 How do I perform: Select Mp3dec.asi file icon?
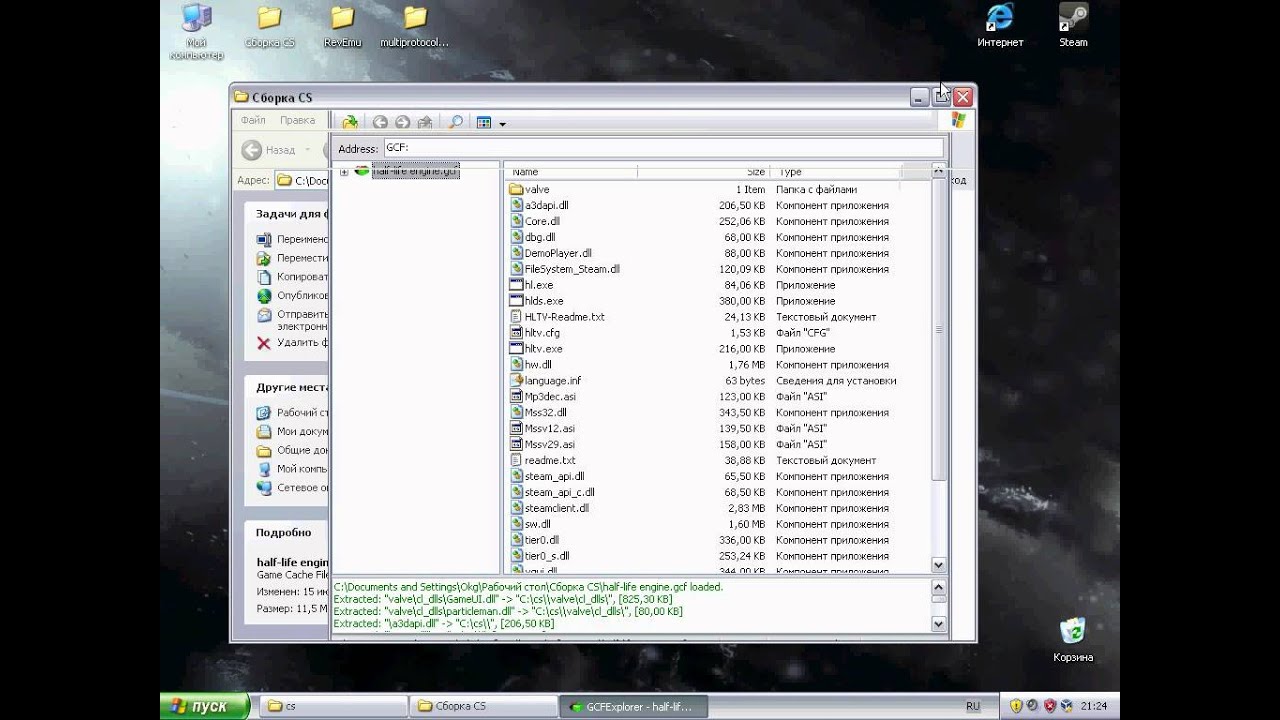tap(516, 397)
